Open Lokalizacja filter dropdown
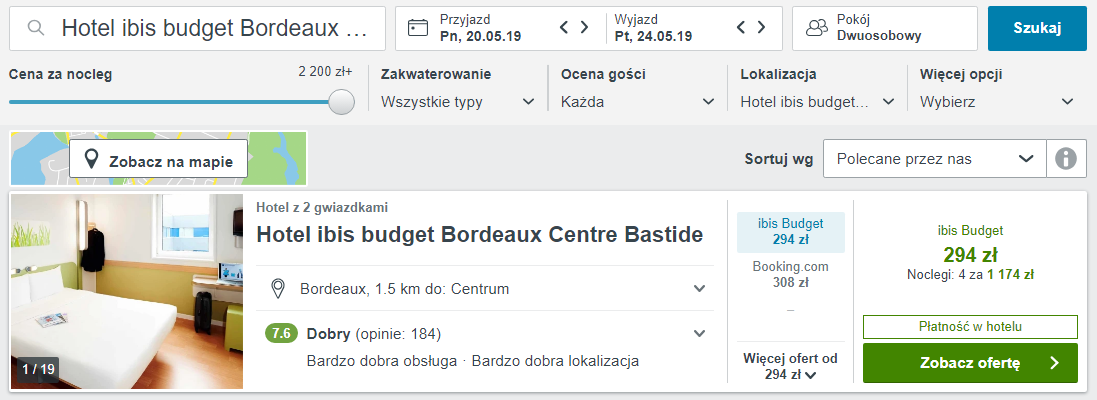Screen dimensions: 1097x400 pos(818,102)
